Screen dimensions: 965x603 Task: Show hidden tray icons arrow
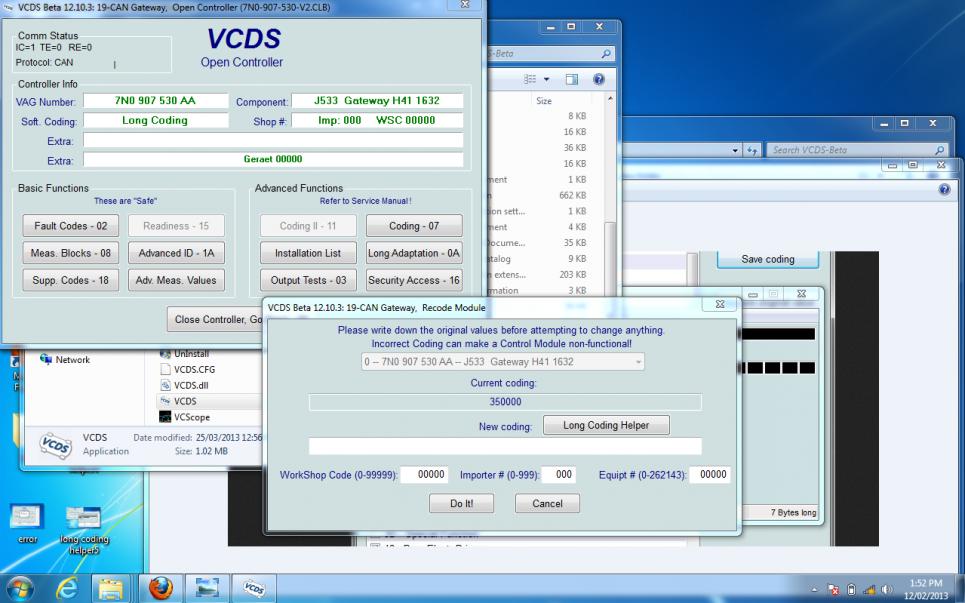click(814, 589)
